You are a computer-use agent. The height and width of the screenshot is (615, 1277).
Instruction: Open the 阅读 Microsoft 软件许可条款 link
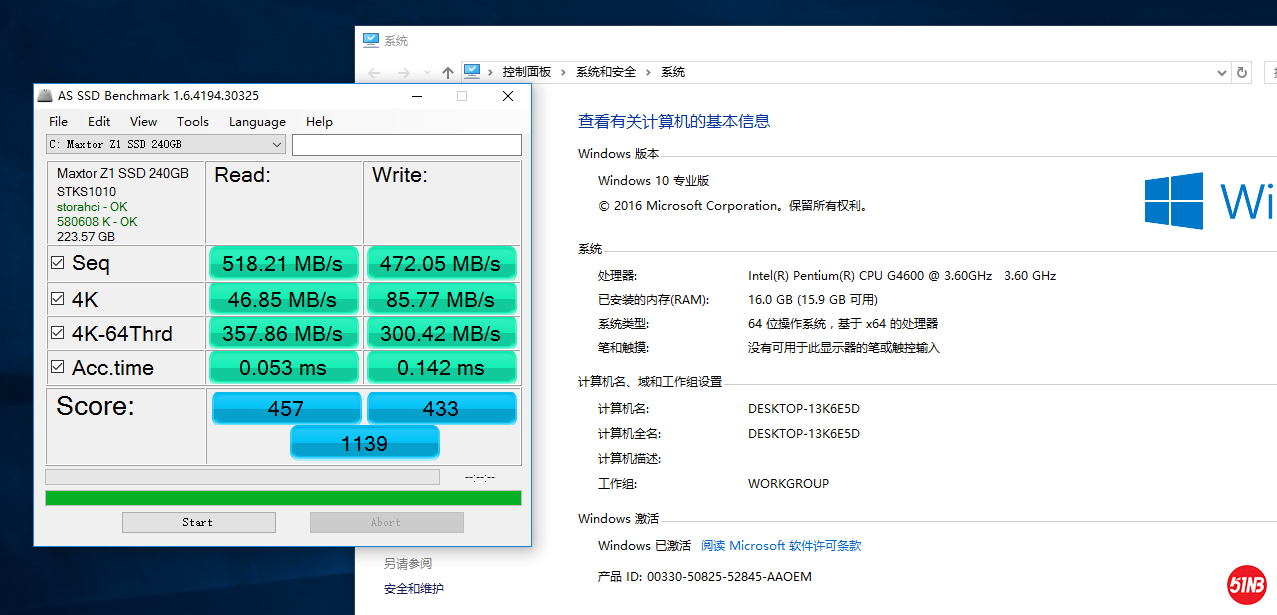coord(781,546)
